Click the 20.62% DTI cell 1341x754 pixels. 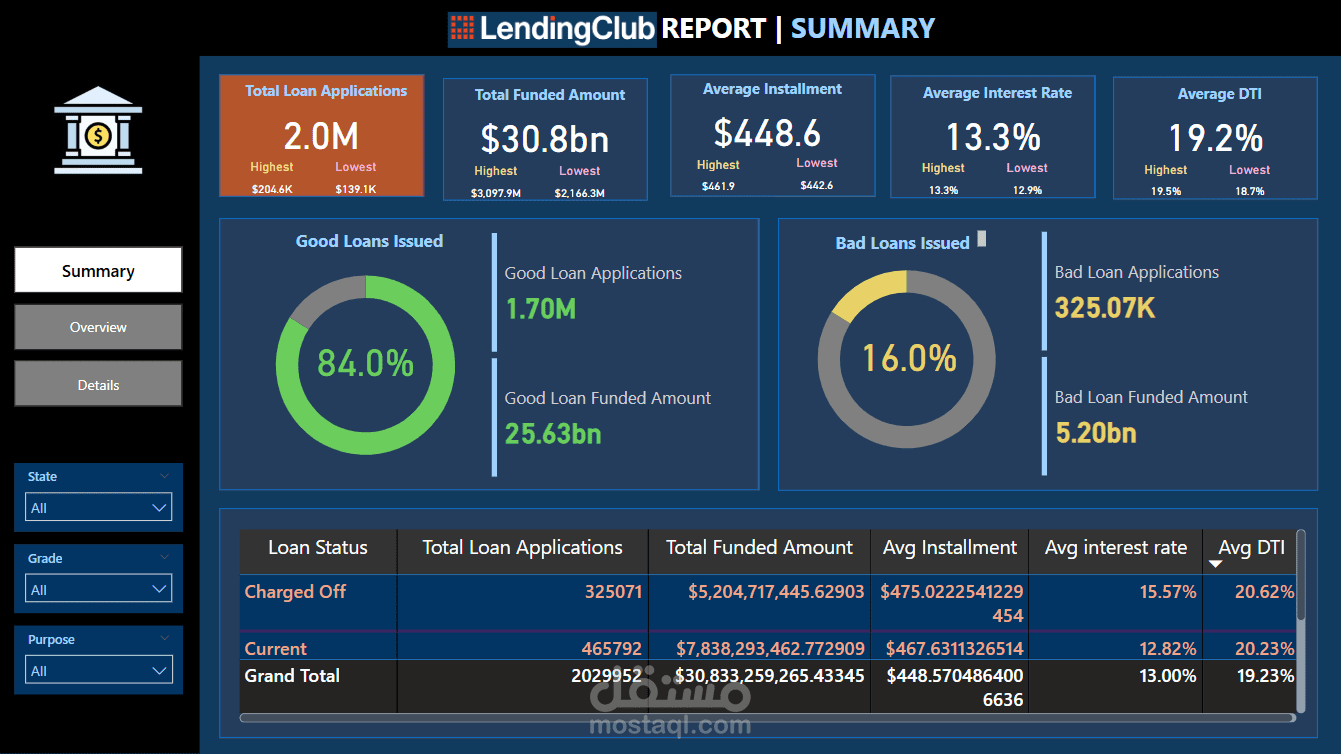click(1265, 592)
